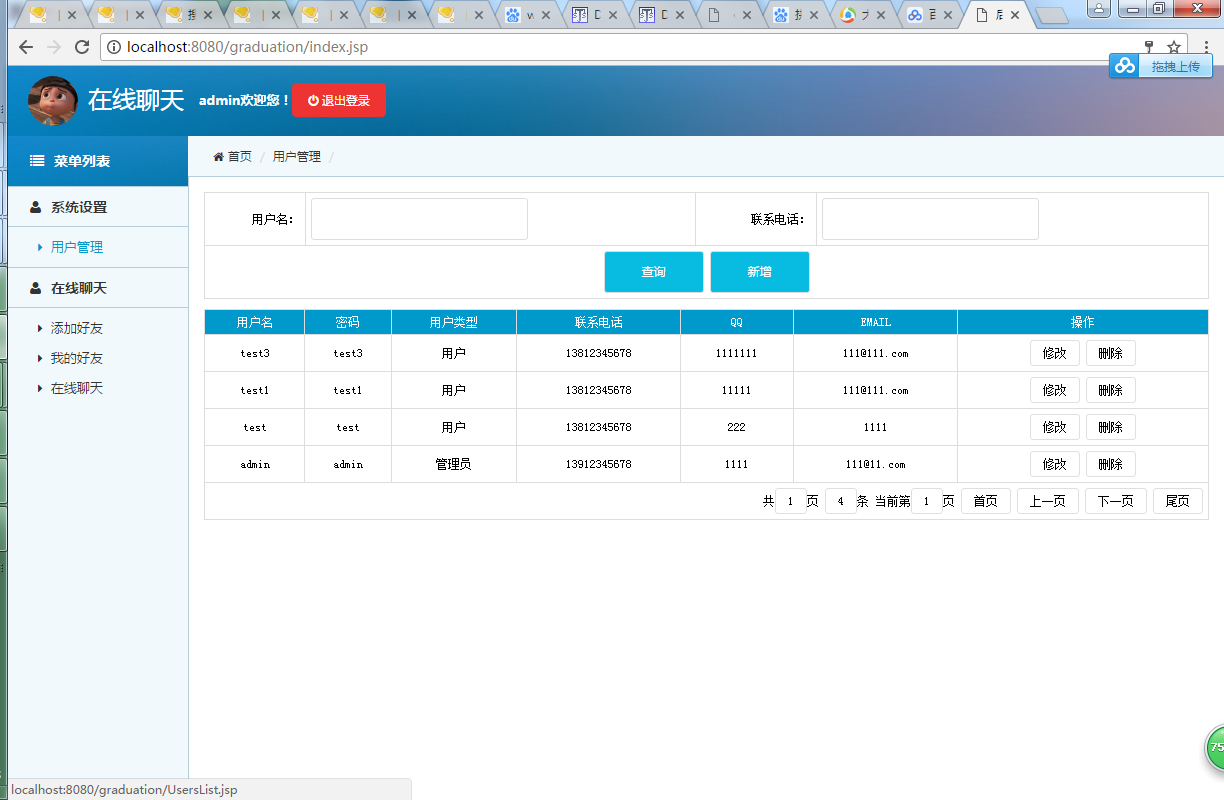Click 上一页 pagination button
1224x800 pixels.
coord(1048,501)
